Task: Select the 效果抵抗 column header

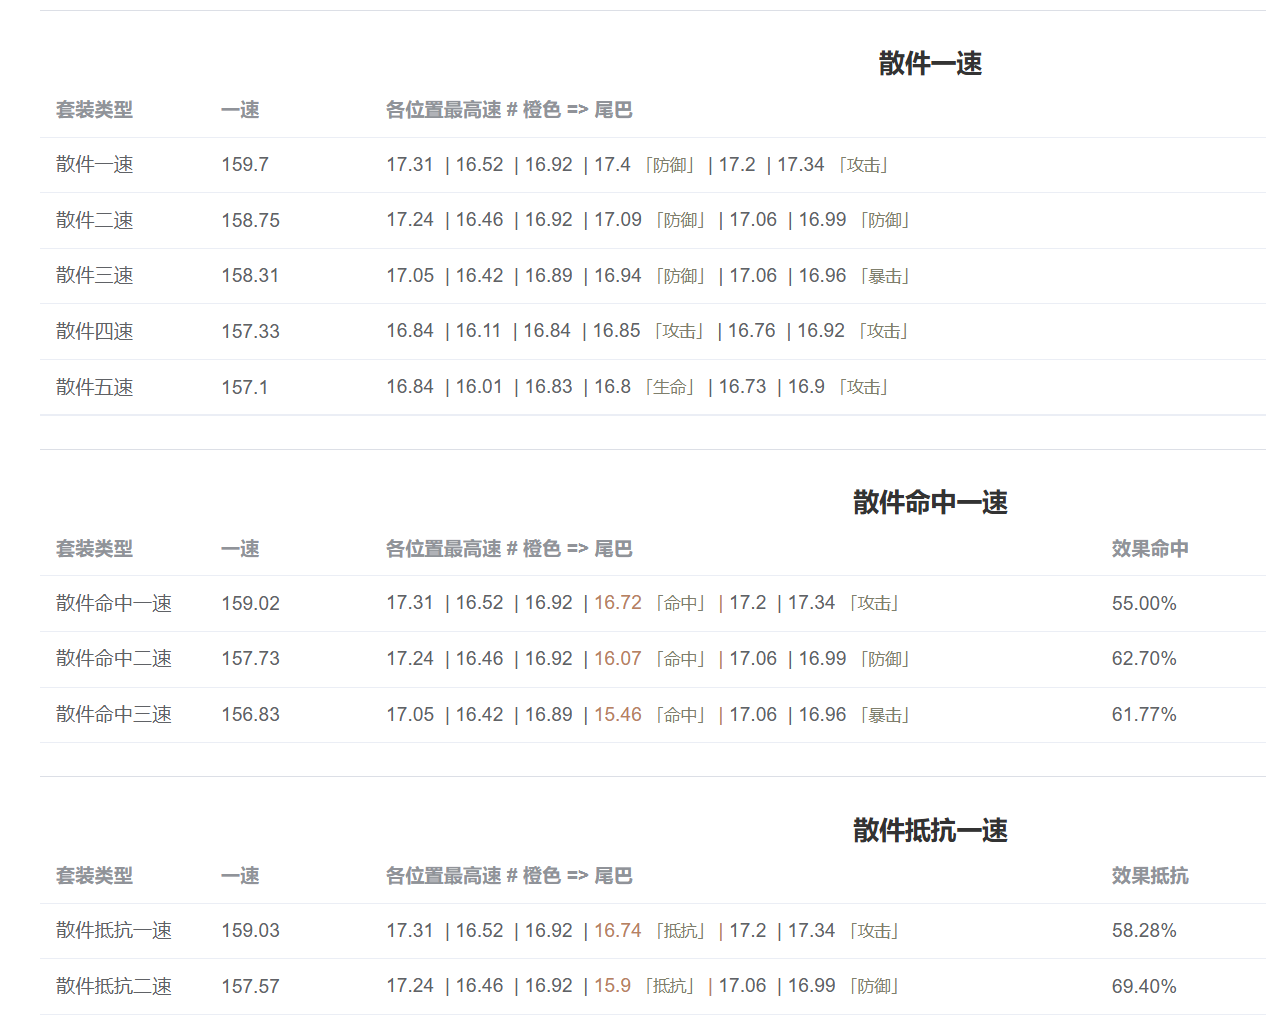Action: click(1149, 876)
